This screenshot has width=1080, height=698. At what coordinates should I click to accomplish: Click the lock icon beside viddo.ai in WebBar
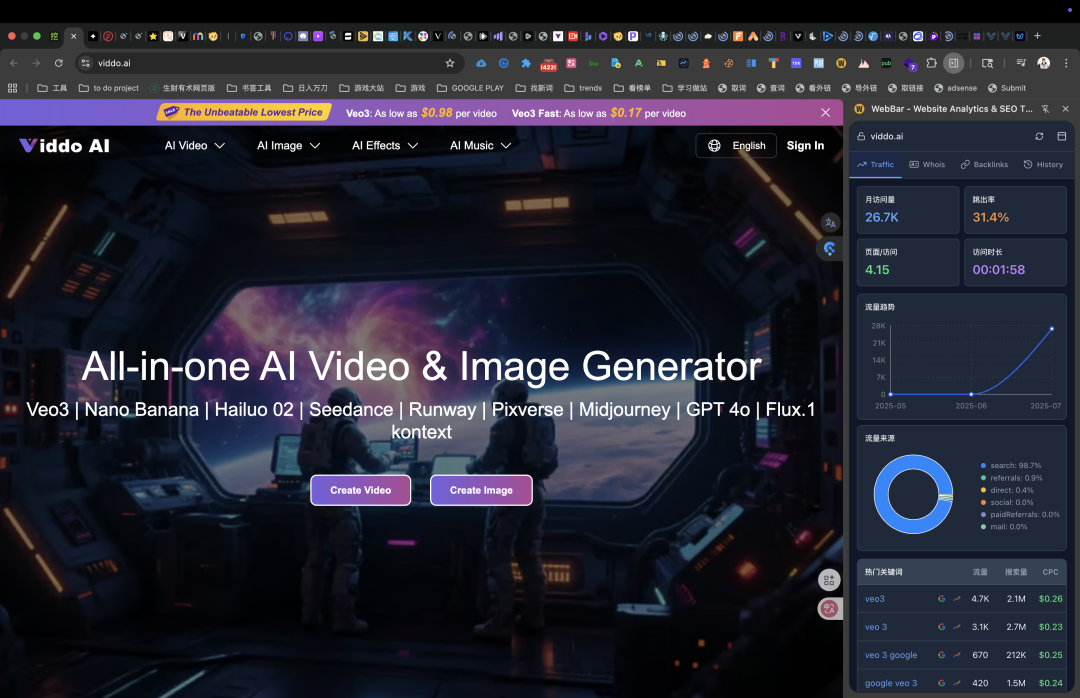(861, 136)
